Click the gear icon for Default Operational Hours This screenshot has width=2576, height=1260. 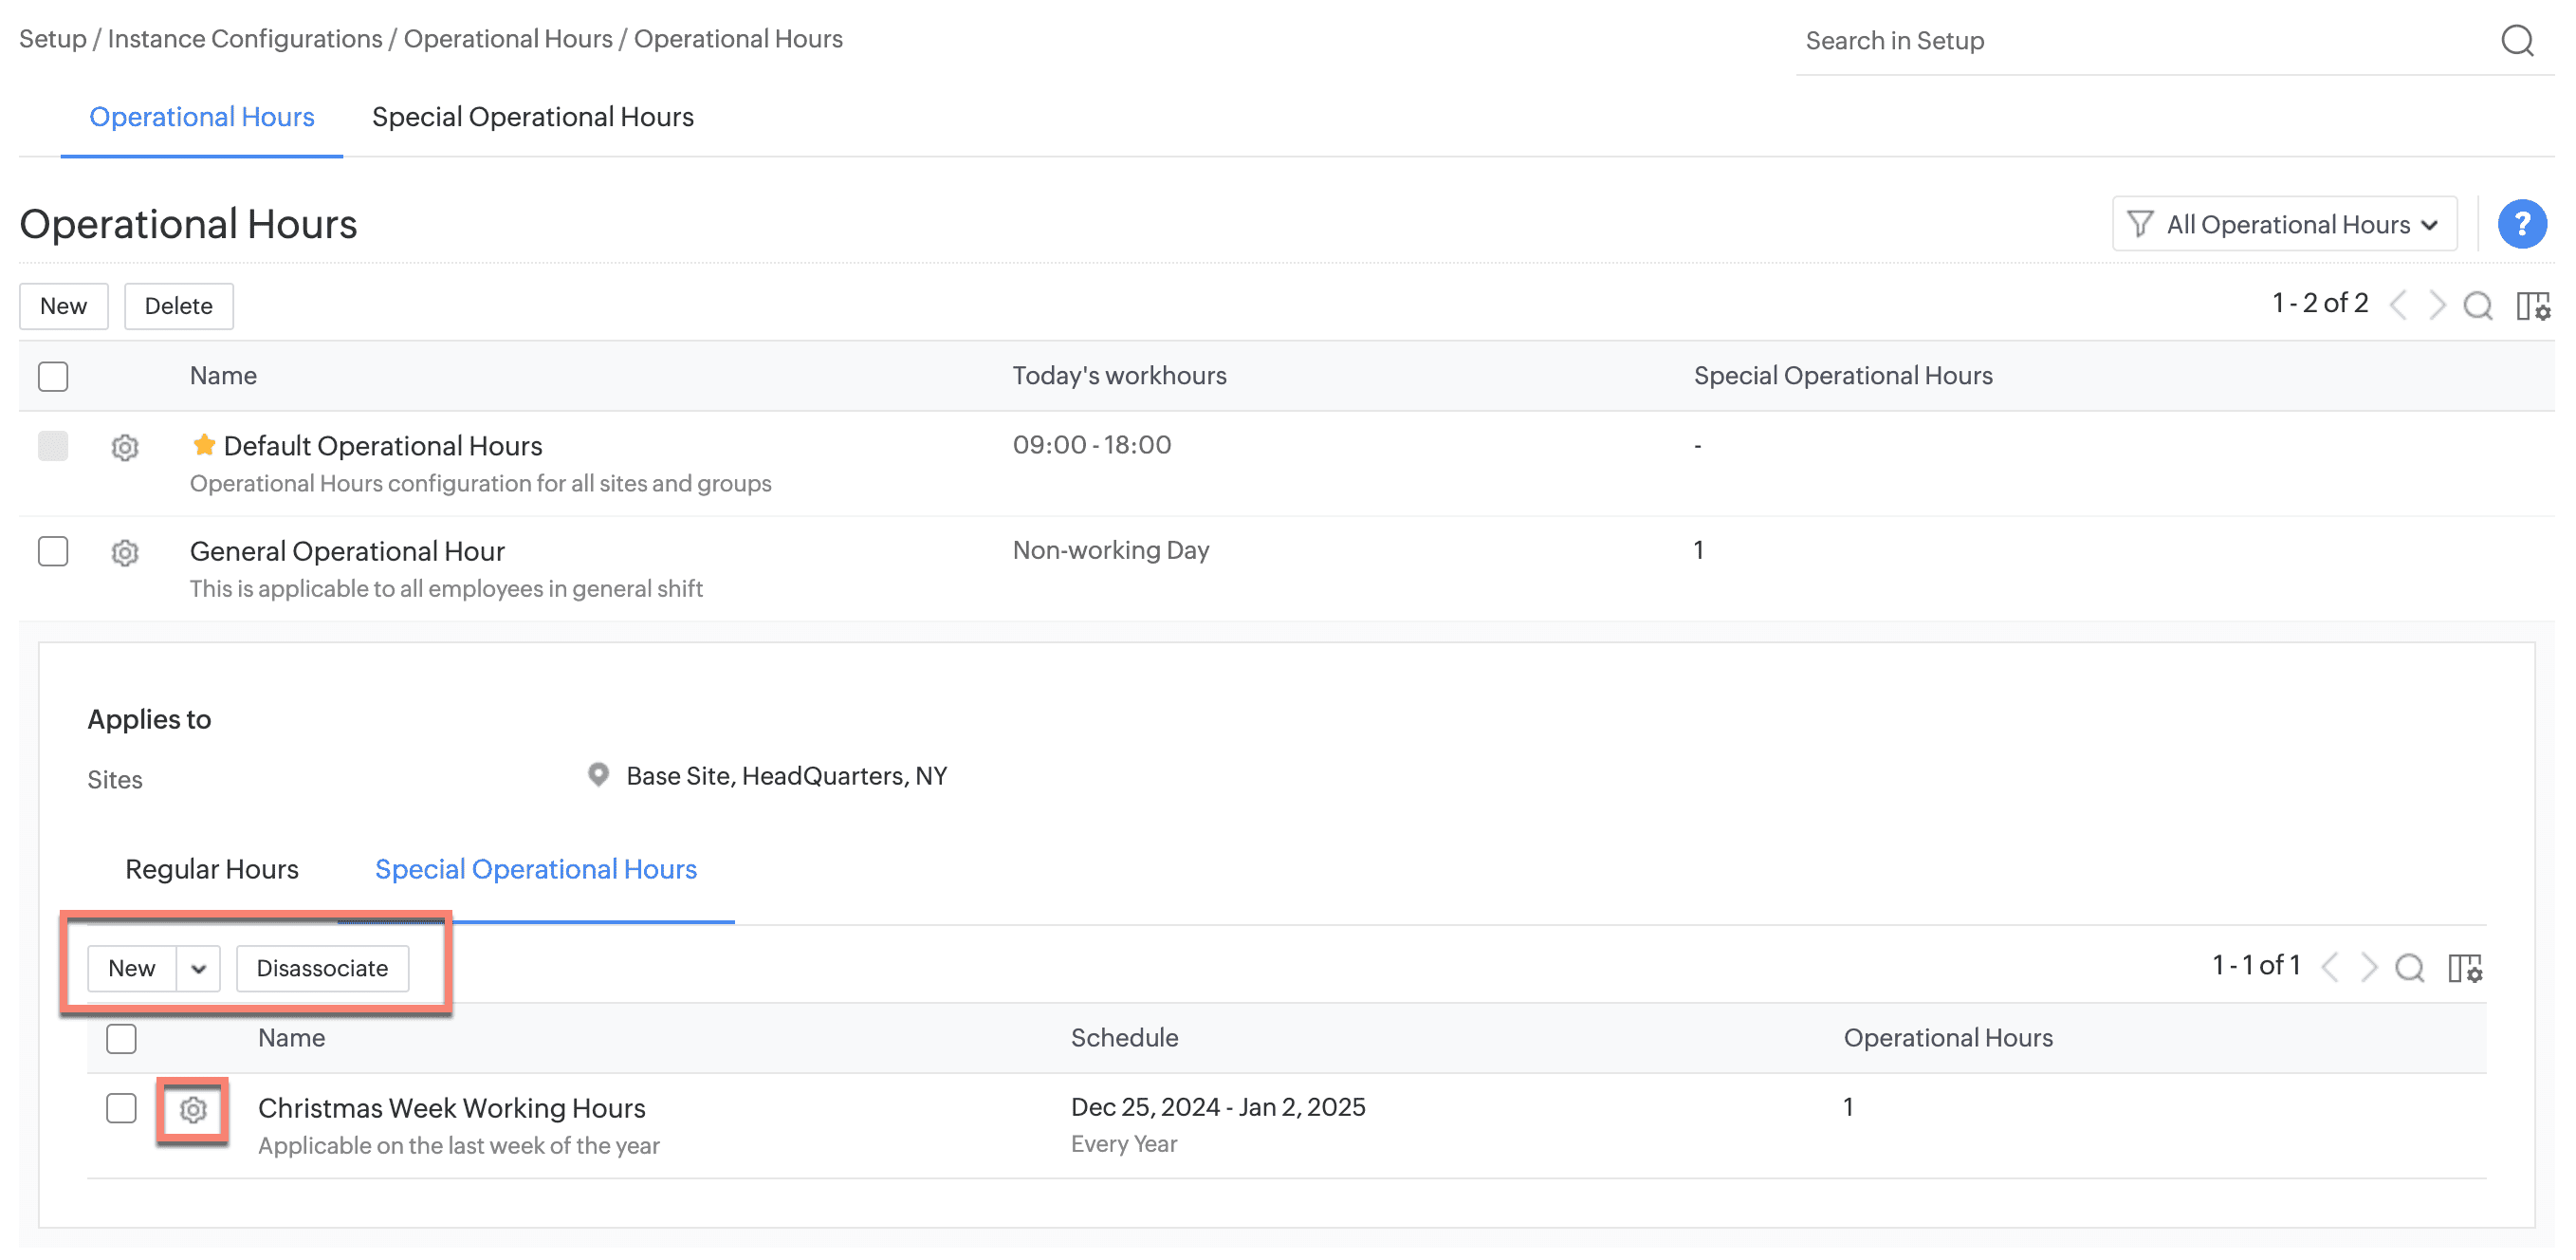(125, 447)
